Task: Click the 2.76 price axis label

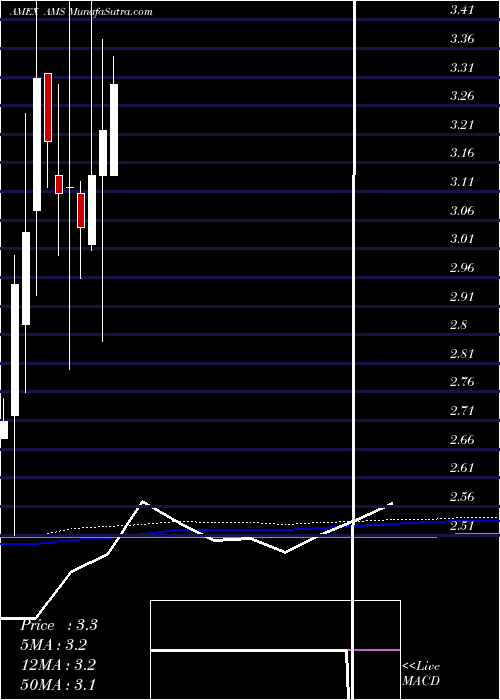Action: [x=462, y=382]
